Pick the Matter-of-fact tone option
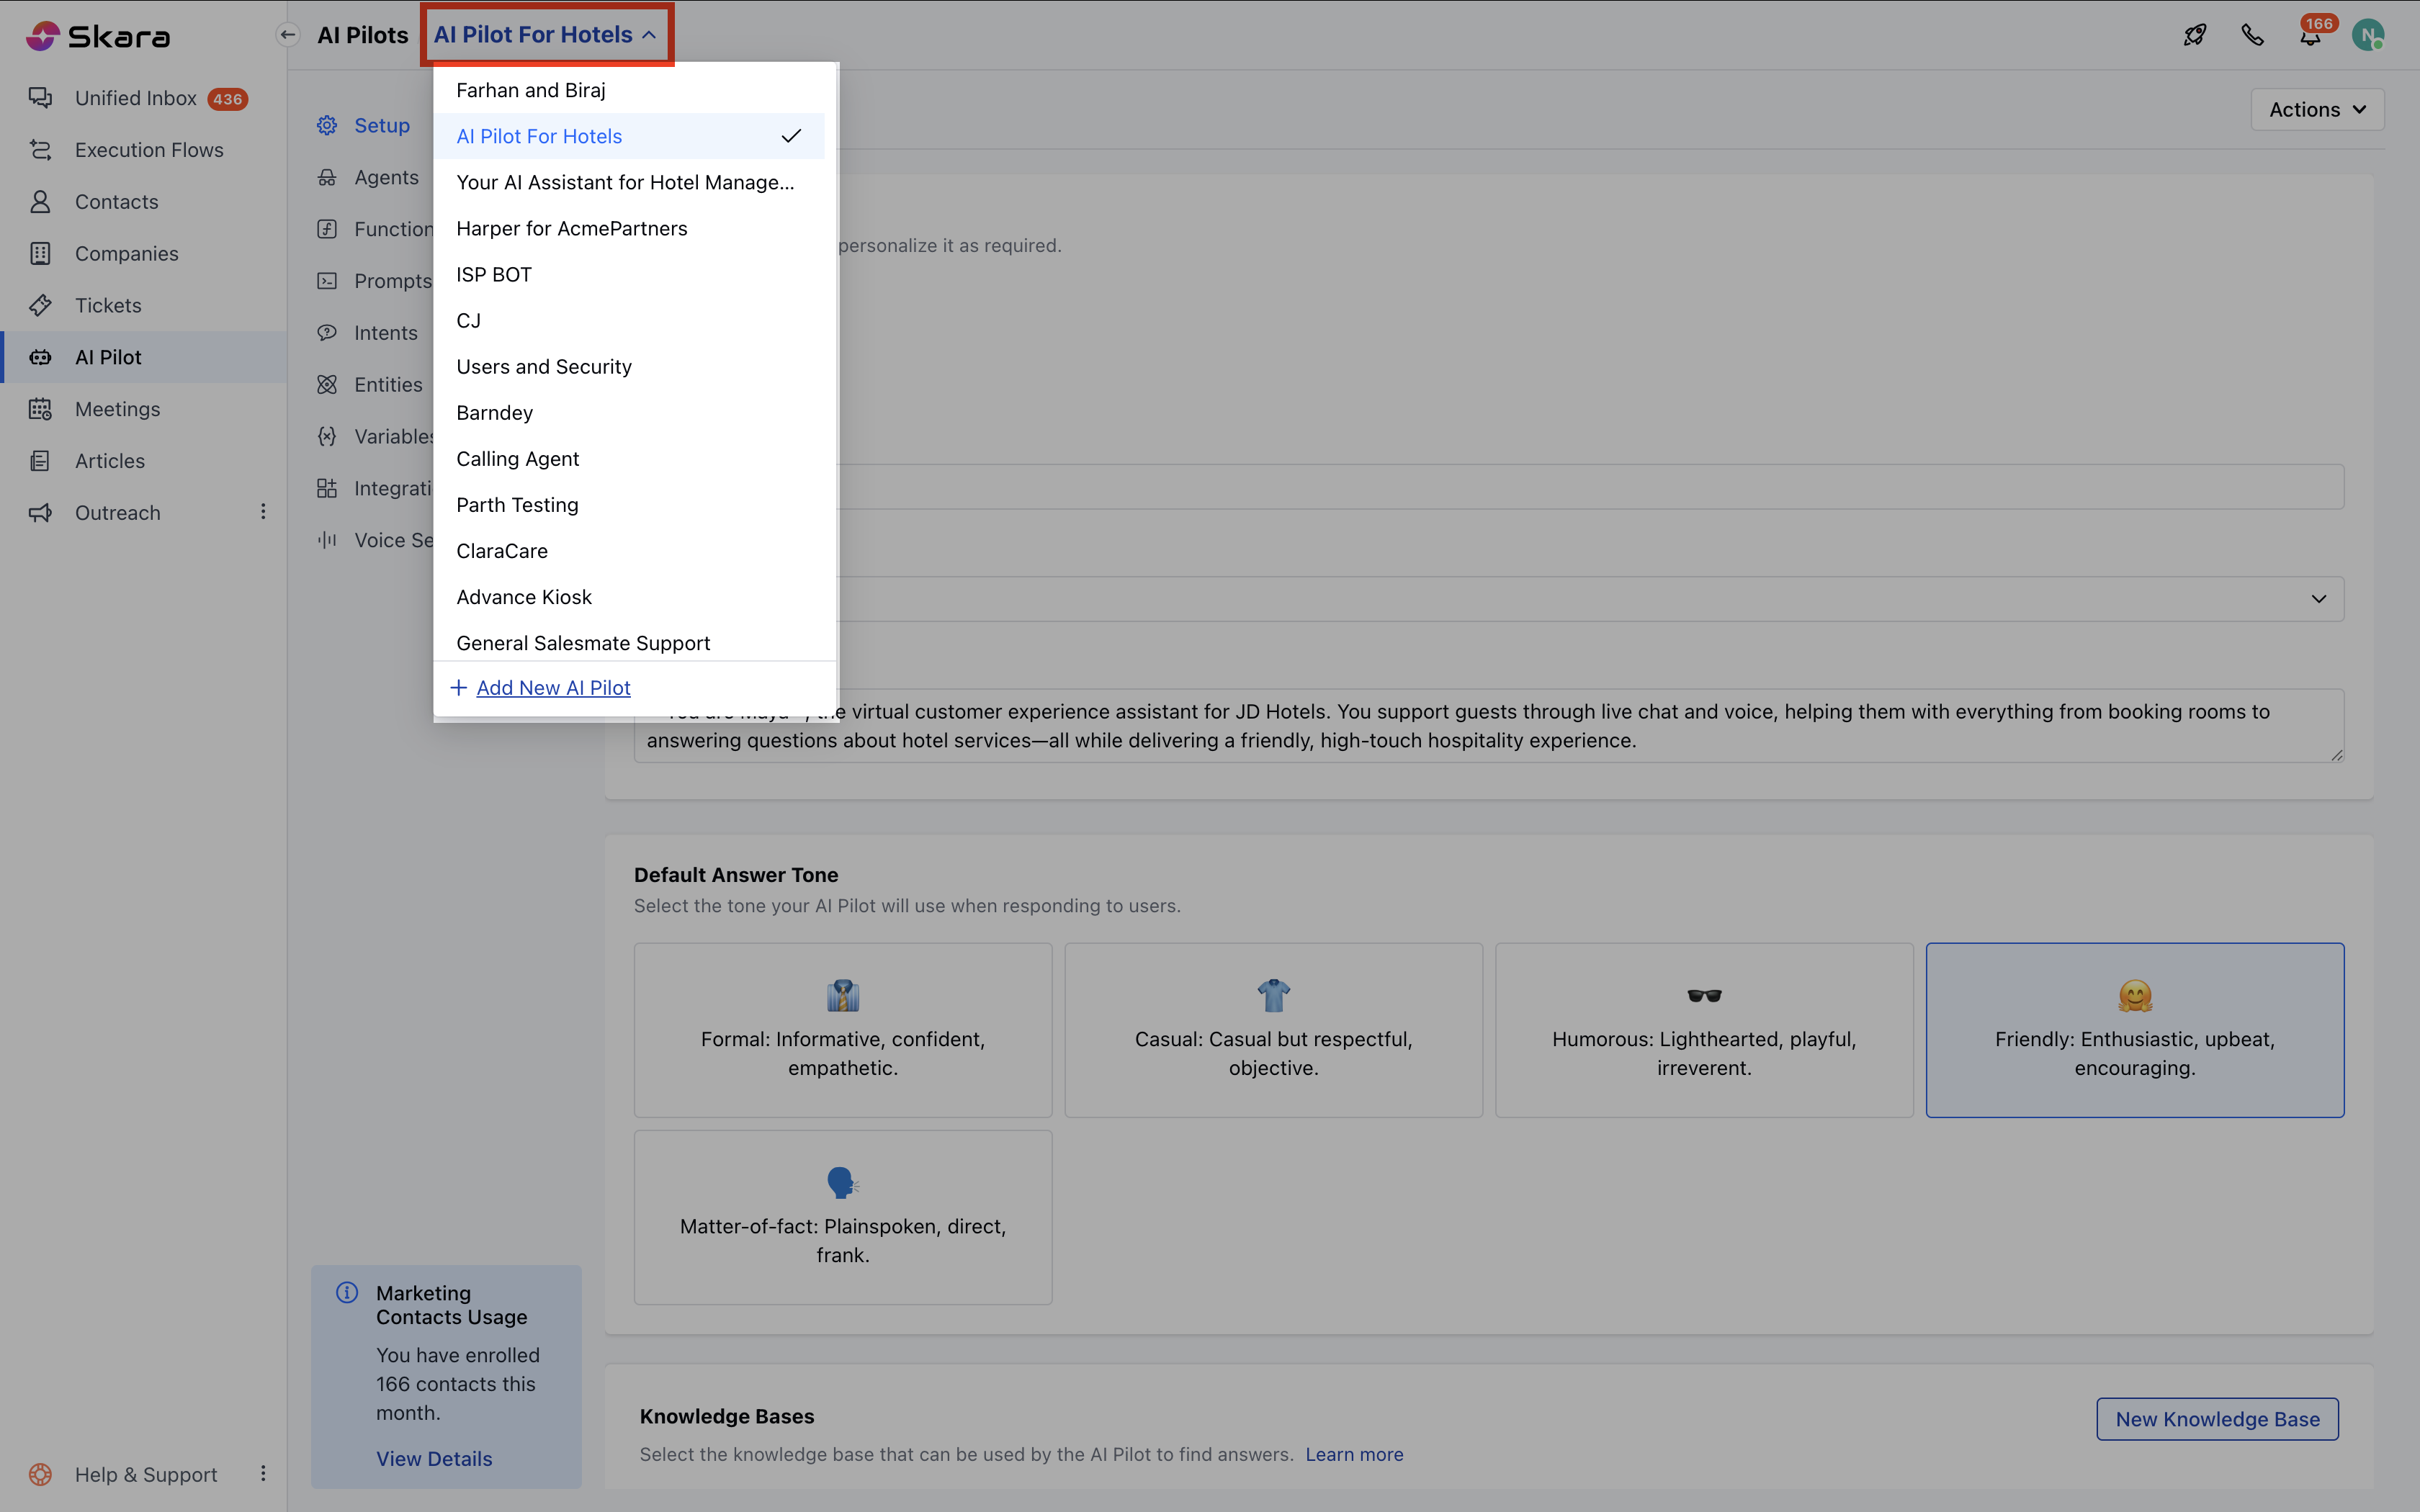The height and width of the screenshot is (1512, 2420). (842, 1216)
